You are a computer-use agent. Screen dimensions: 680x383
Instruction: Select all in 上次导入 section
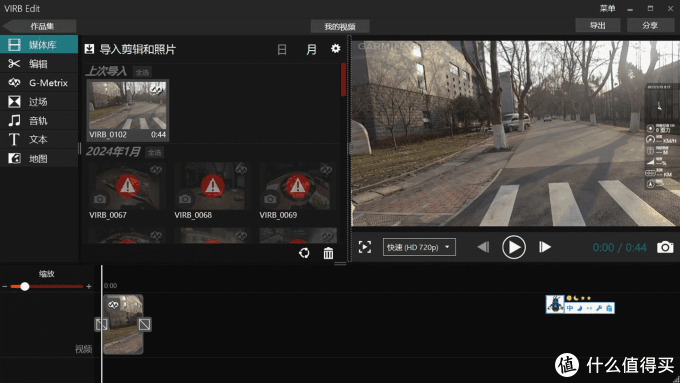[142, 72]
